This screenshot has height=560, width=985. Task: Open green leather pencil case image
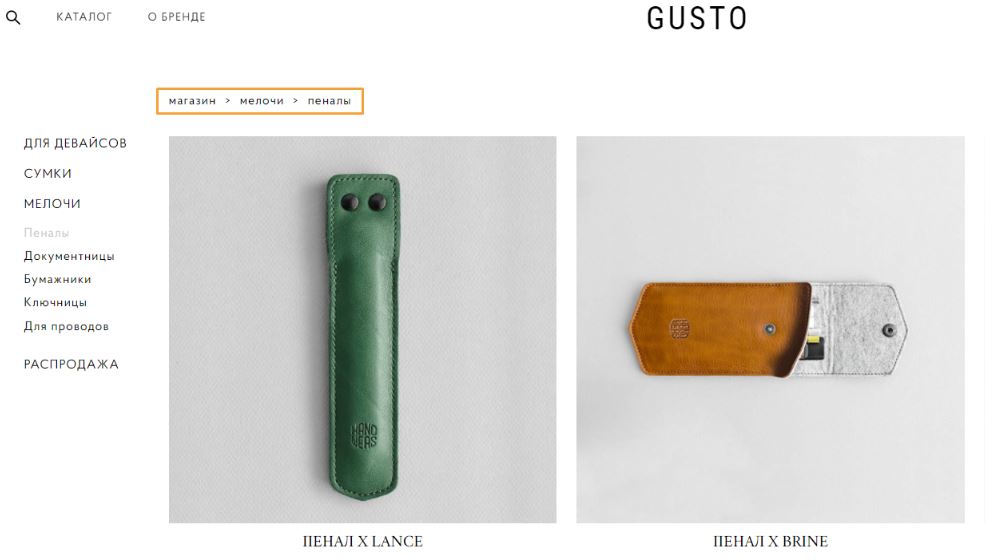click(x=362, y=329)
